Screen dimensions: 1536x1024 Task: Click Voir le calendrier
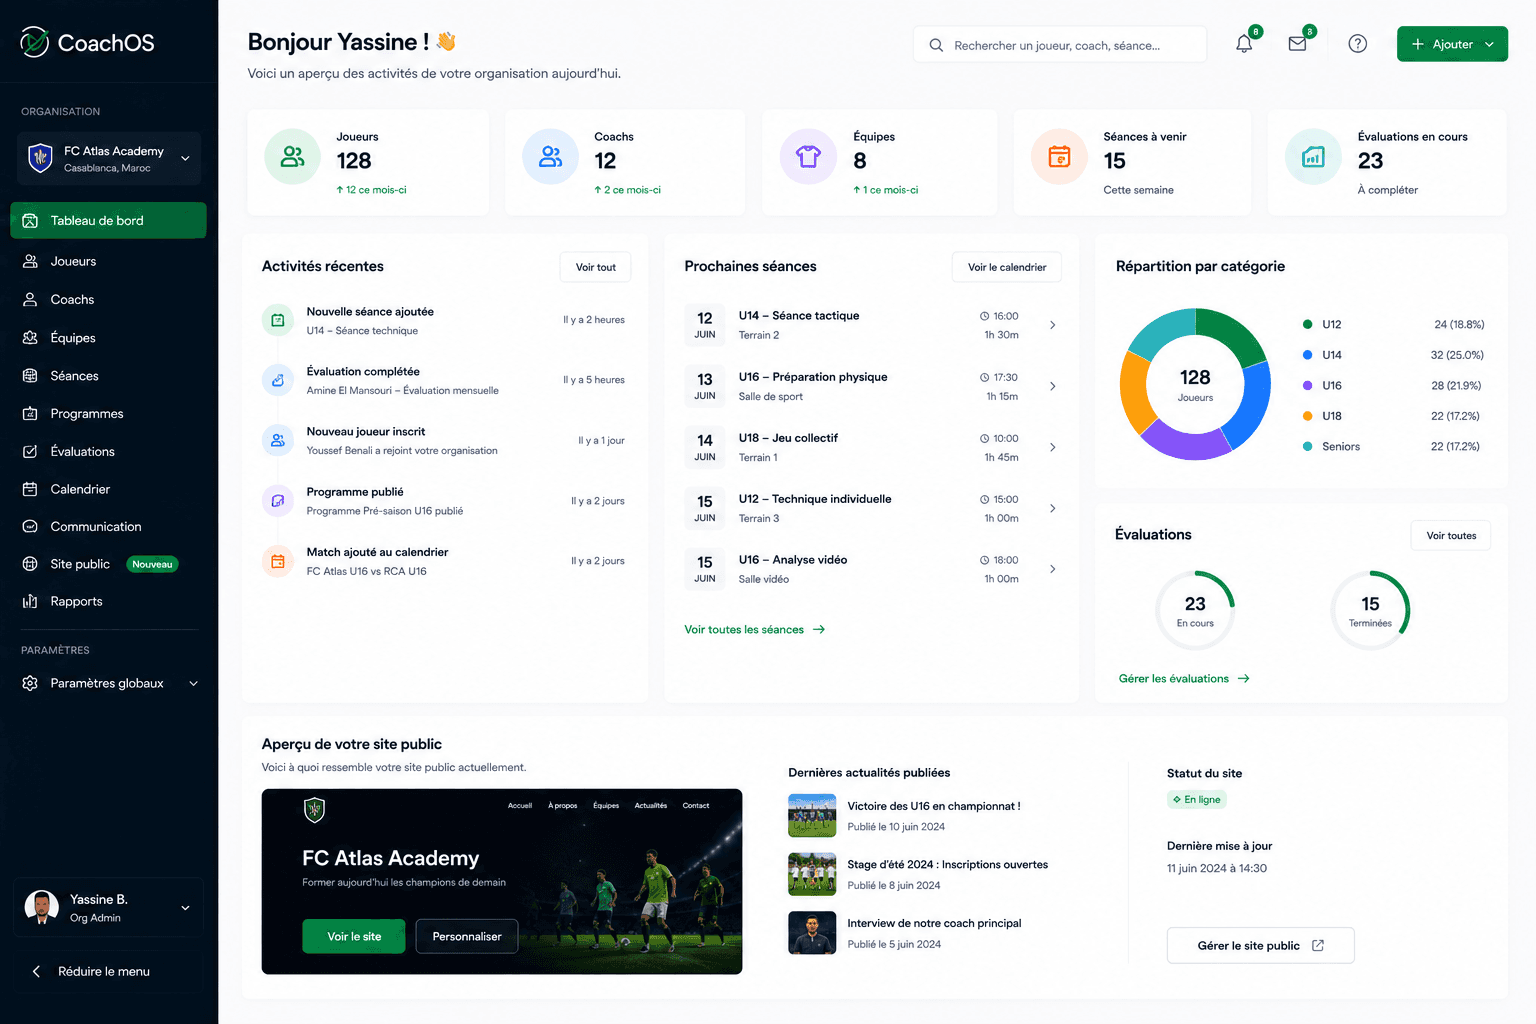click(1007, 267)
